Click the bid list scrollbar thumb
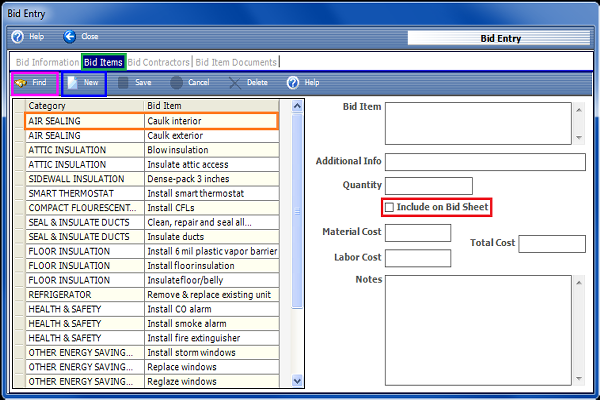Screen dimensions: 600x400 [297, 211]
